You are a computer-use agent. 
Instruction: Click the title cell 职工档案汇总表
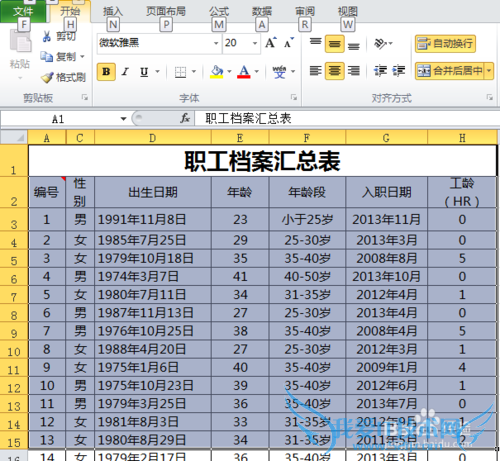(x=263, y=161)
